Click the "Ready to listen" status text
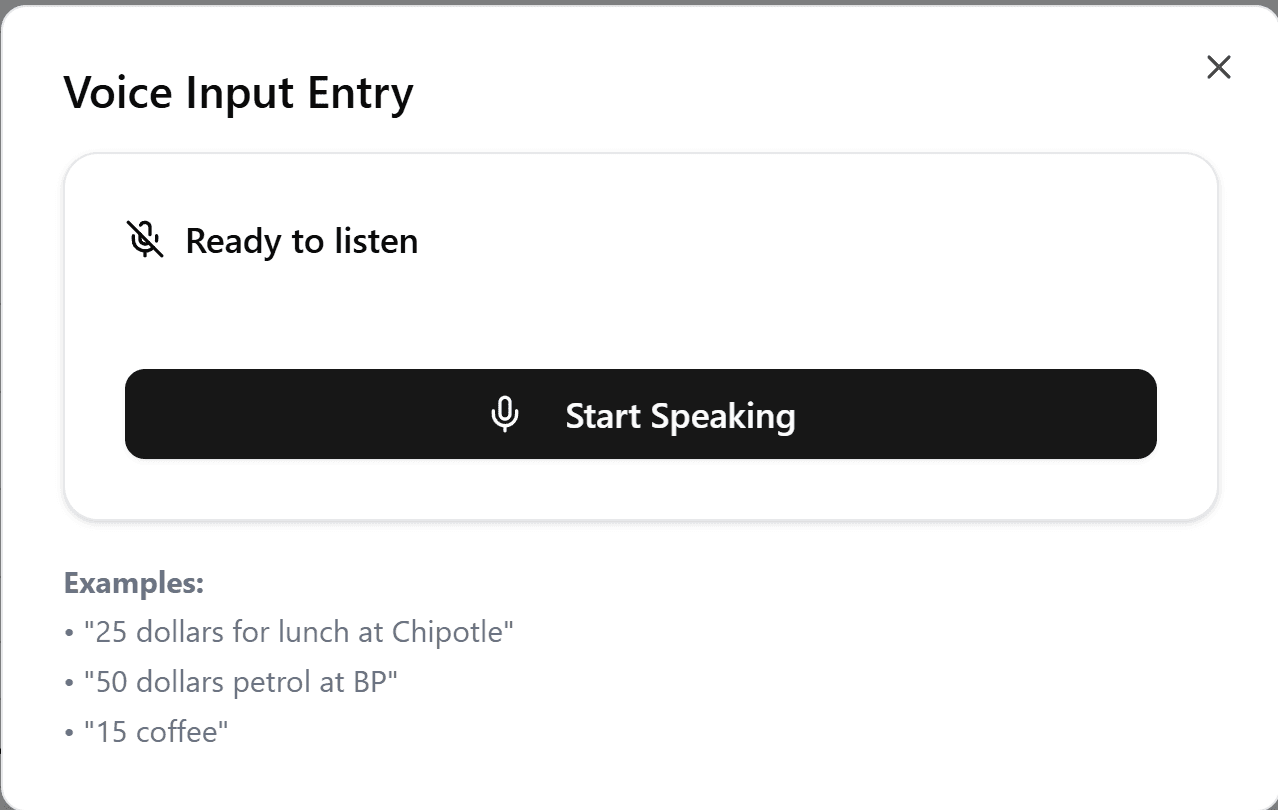Image resolution: width=1278 pixels, height=810 pixels. pyautogui.click(x=301, y=241)
